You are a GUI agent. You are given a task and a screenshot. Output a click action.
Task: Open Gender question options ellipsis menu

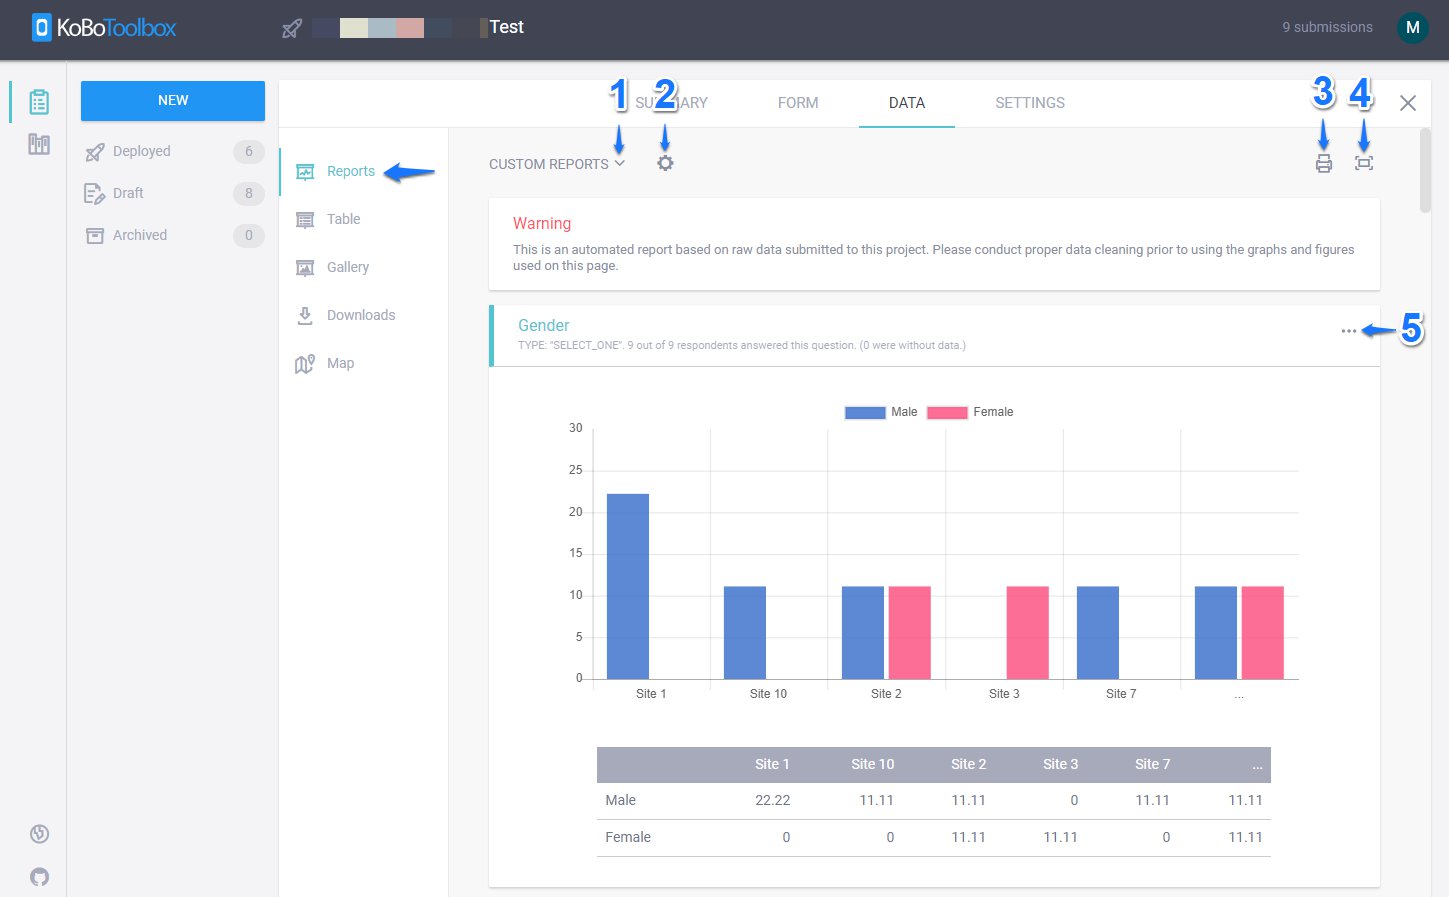(1348, 331)
